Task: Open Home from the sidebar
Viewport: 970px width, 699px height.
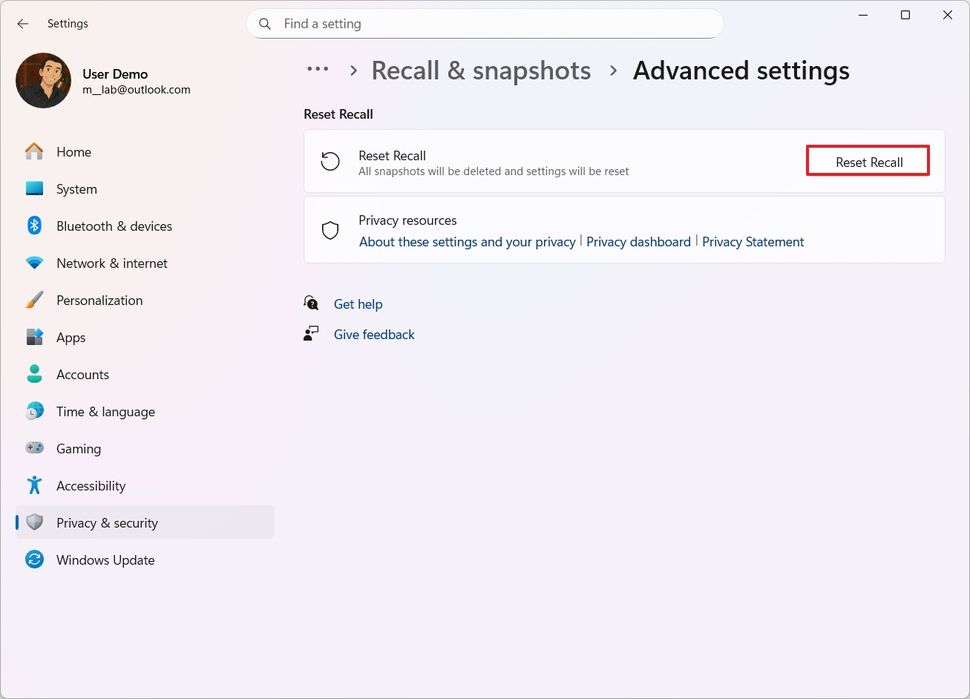Action: tap(73, 151)
